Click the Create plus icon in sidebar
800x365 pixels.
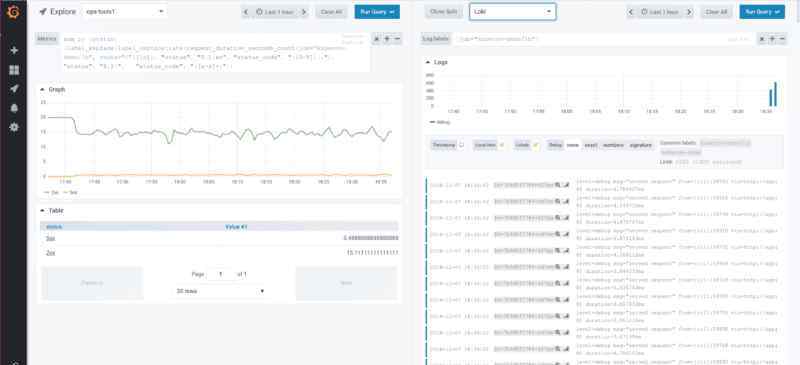tap(14, 50)
